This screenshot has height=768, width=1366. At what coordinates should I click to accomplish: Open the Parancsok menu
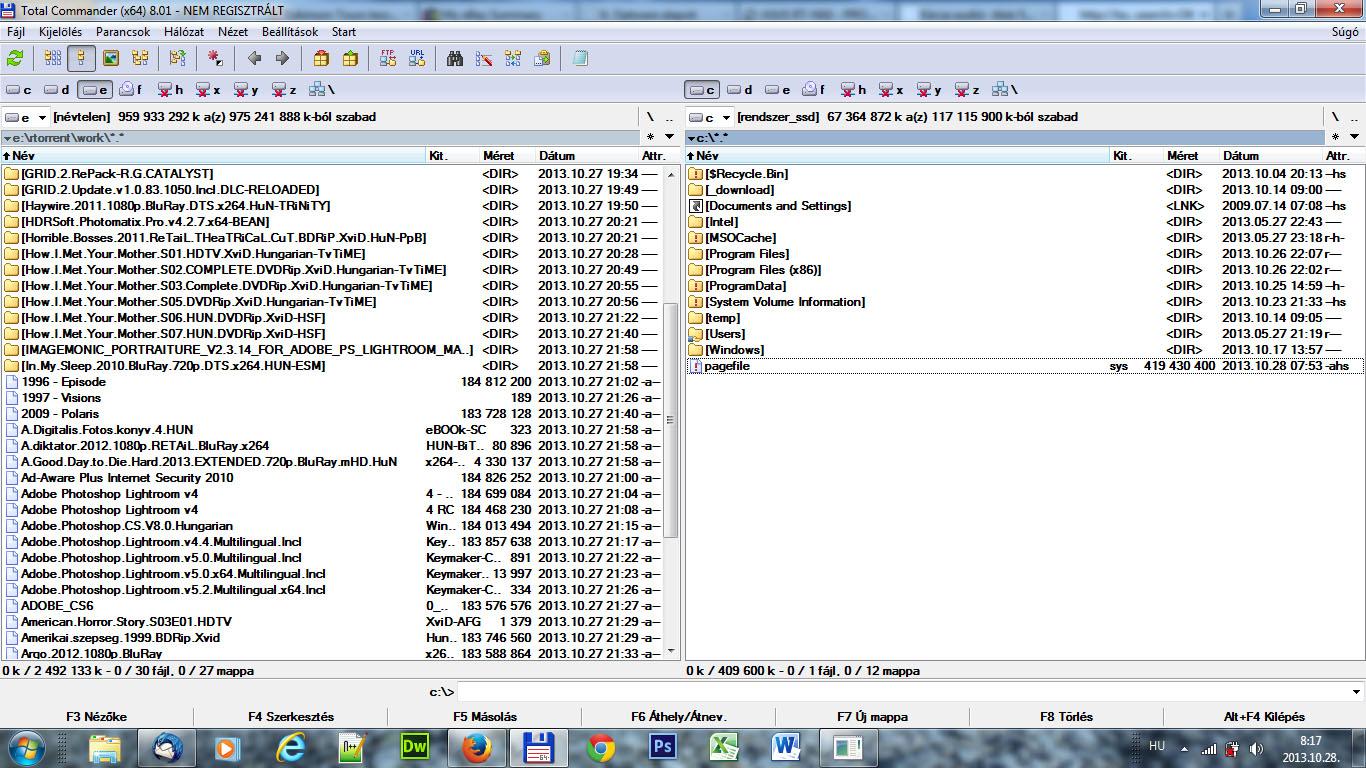tap(123, 32)
